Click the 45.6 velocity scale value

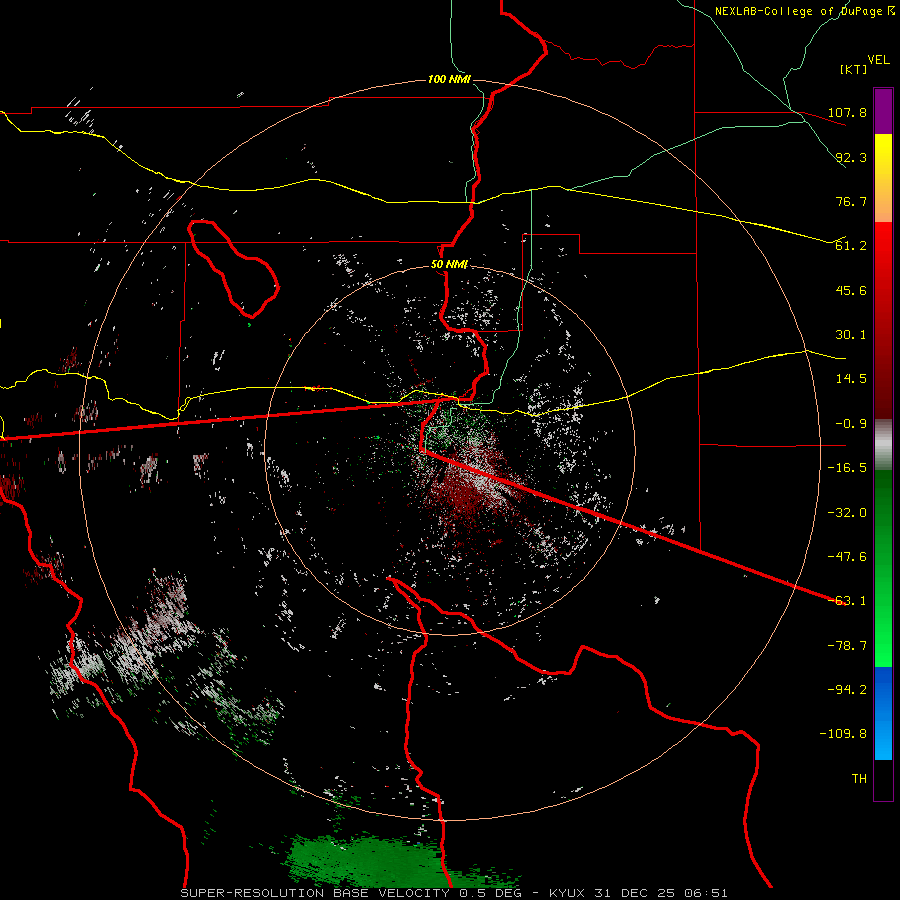click(851, 290)
